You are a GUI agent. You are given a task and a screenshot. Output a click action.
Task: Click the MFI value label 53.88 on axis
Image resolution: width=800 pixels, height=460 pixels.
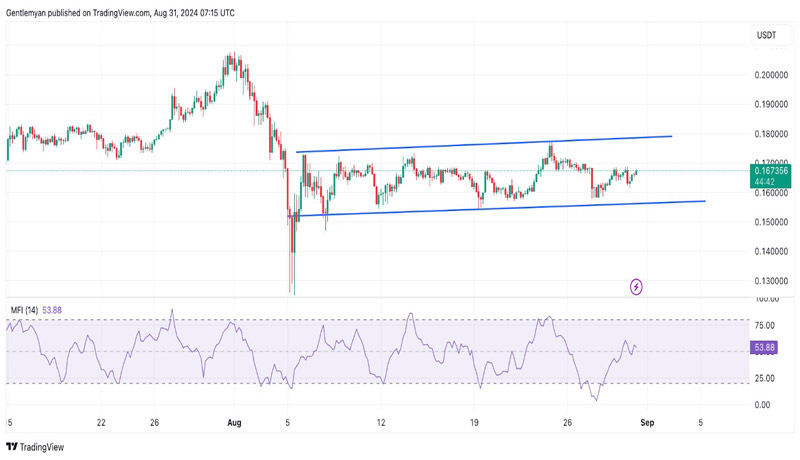[764, 348]
